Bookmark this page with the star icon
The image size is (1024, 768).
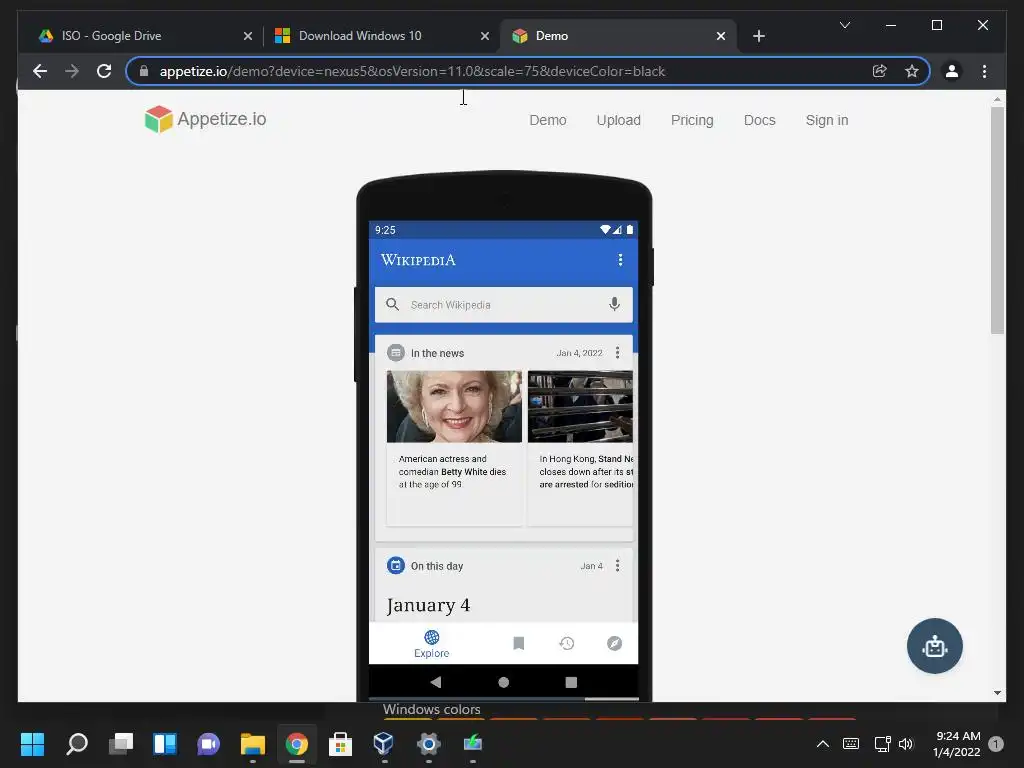tap(912, 71)
